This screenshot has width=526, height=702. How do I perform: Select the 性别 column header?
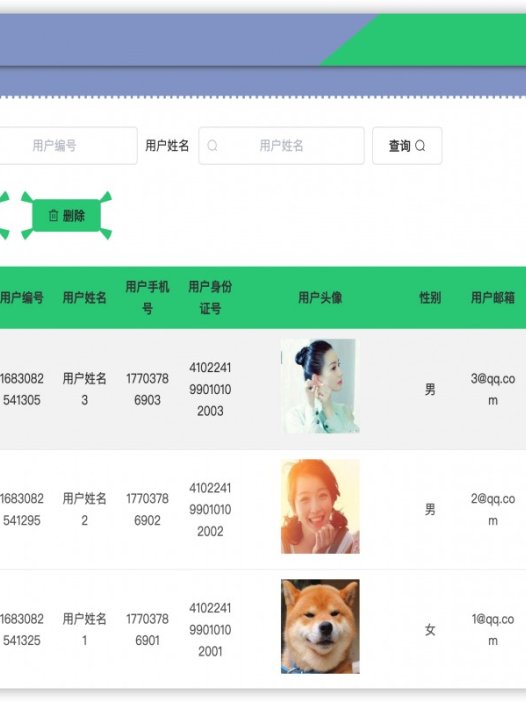430,297
